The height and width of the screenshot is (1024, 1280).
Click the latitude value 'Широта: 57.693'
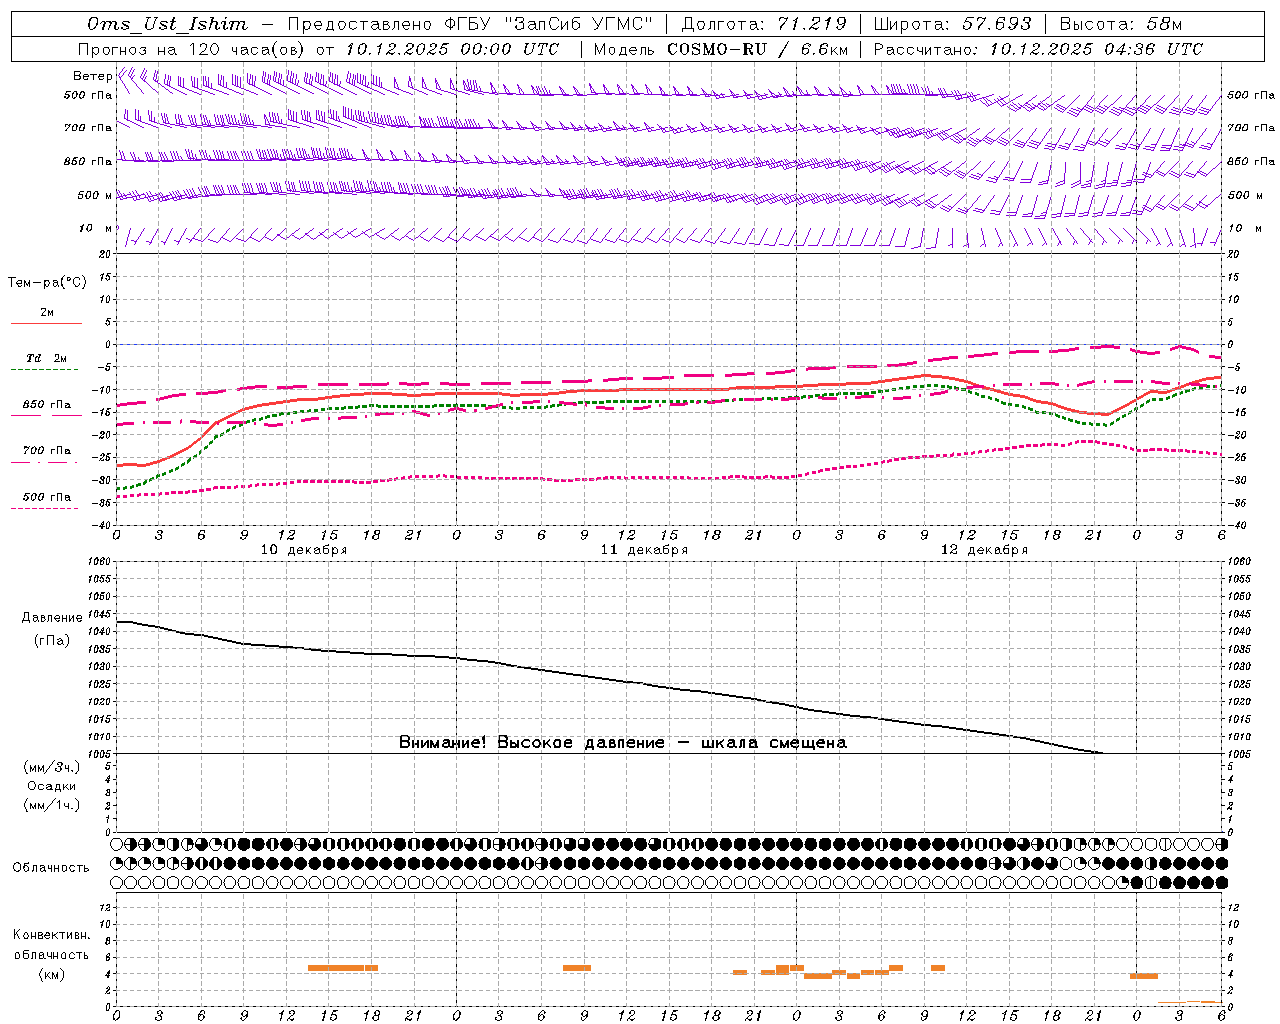(952, 24)
